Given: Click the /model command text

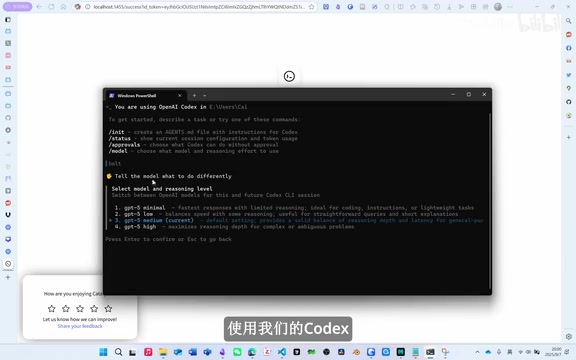Looking at the screenshot, I should click(x=118, y=151).
